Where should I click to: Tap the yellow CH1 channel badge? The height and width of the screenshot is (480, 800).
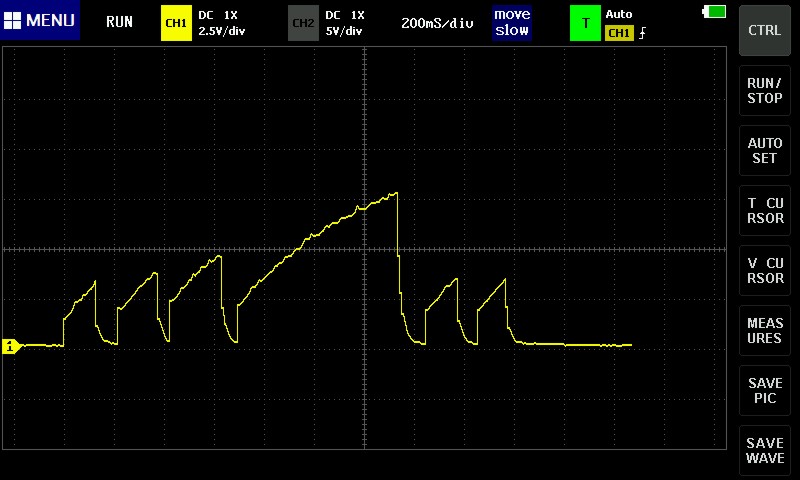click(x=176, y=22)
